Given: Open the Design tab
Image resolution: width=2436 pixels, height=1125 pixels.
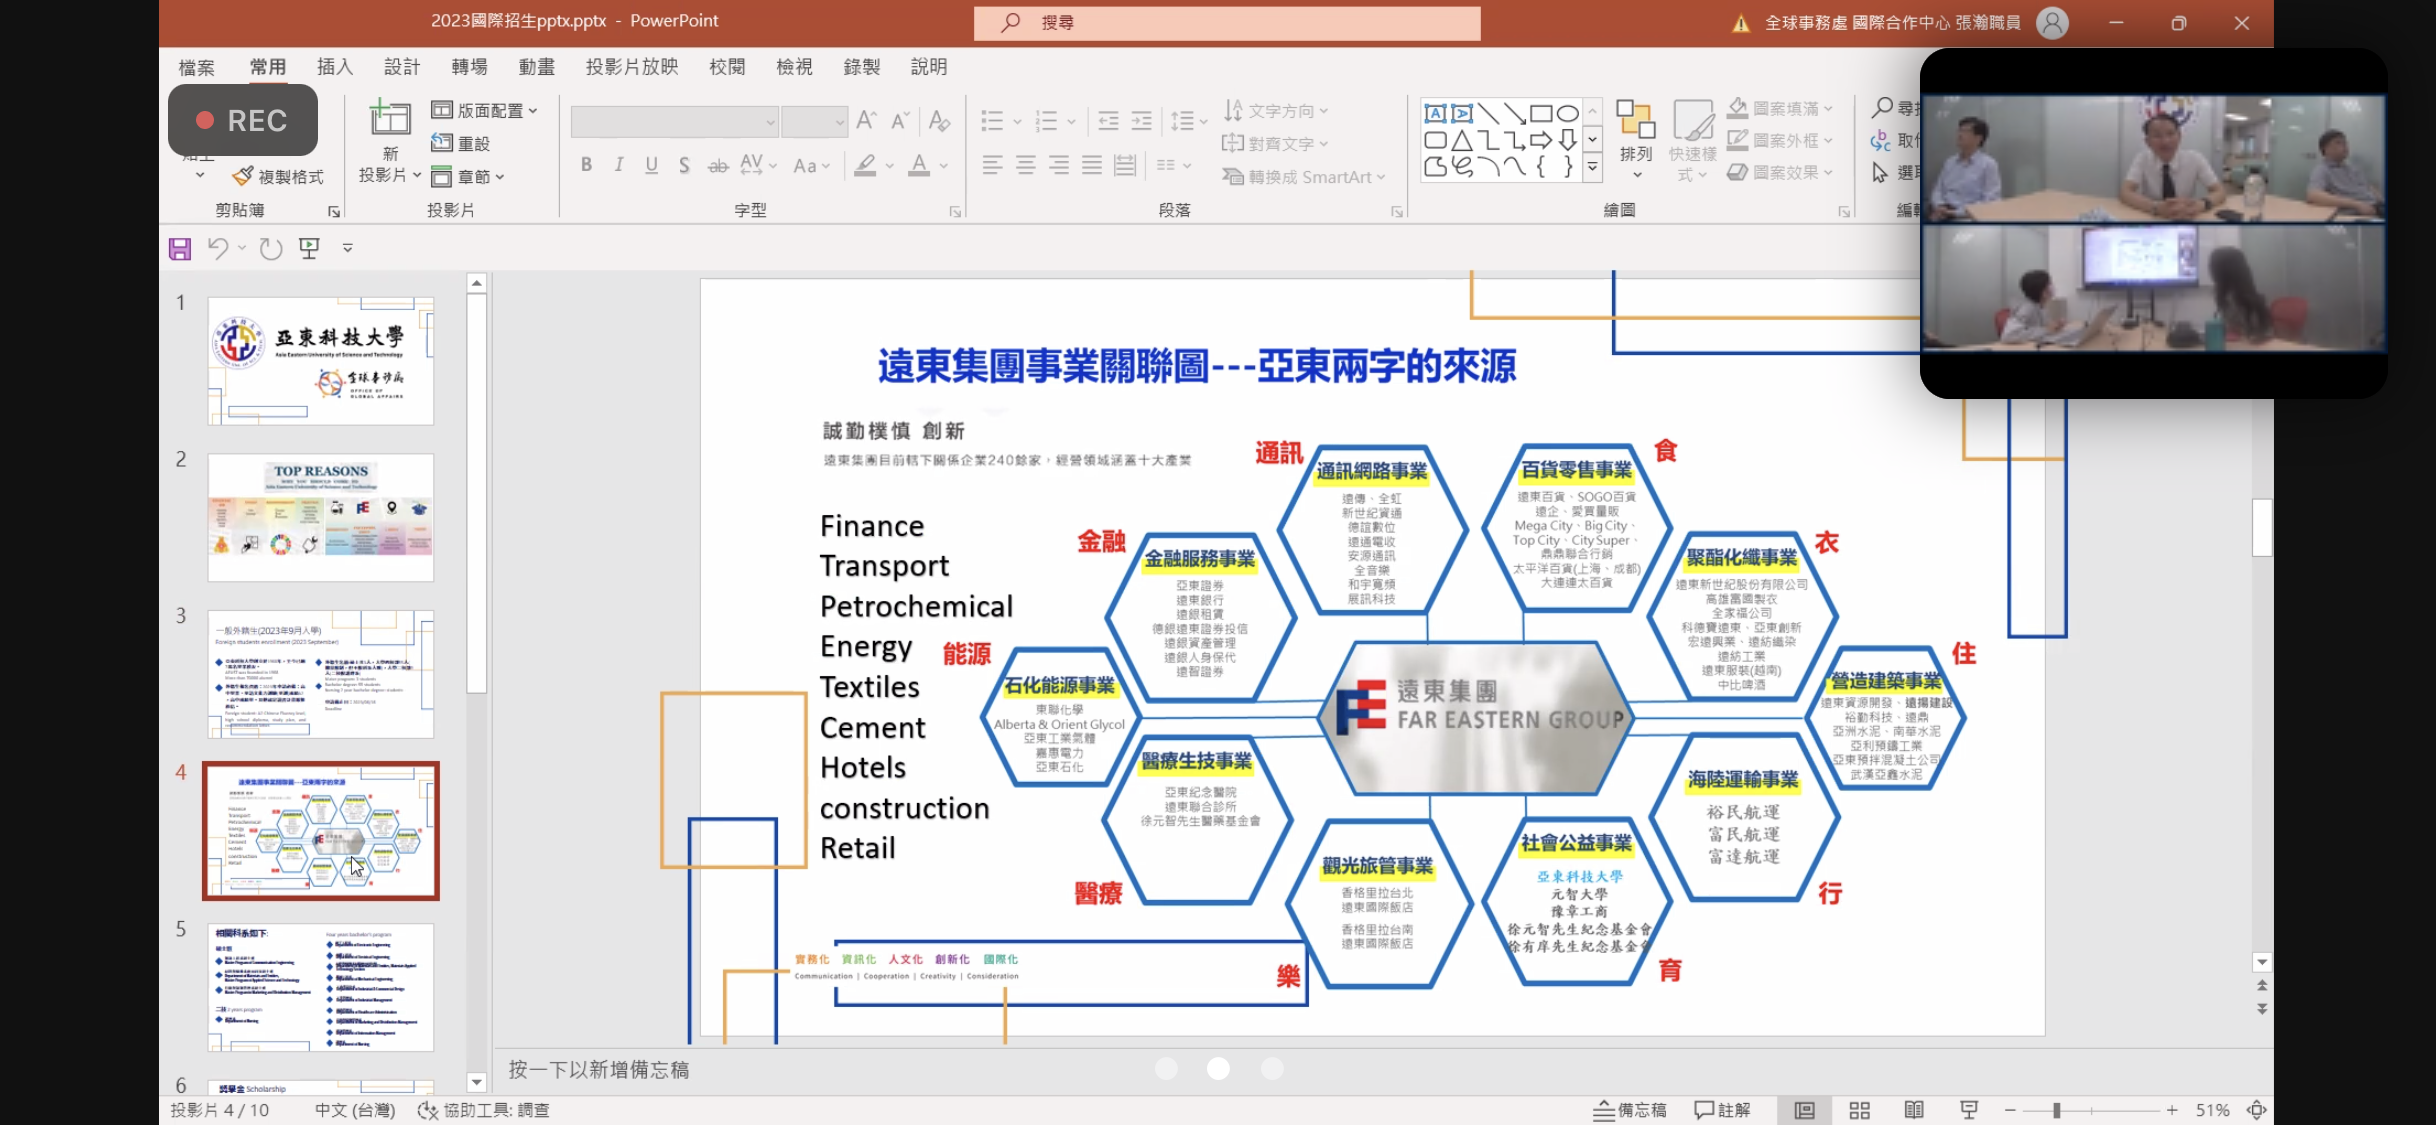Looking at the screenshot, I should point(402,67).
